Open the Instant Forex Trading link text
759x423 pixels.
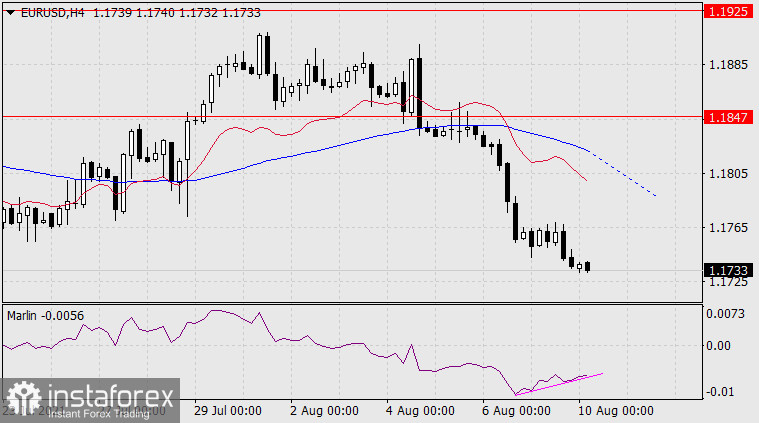tap(104, 412)
